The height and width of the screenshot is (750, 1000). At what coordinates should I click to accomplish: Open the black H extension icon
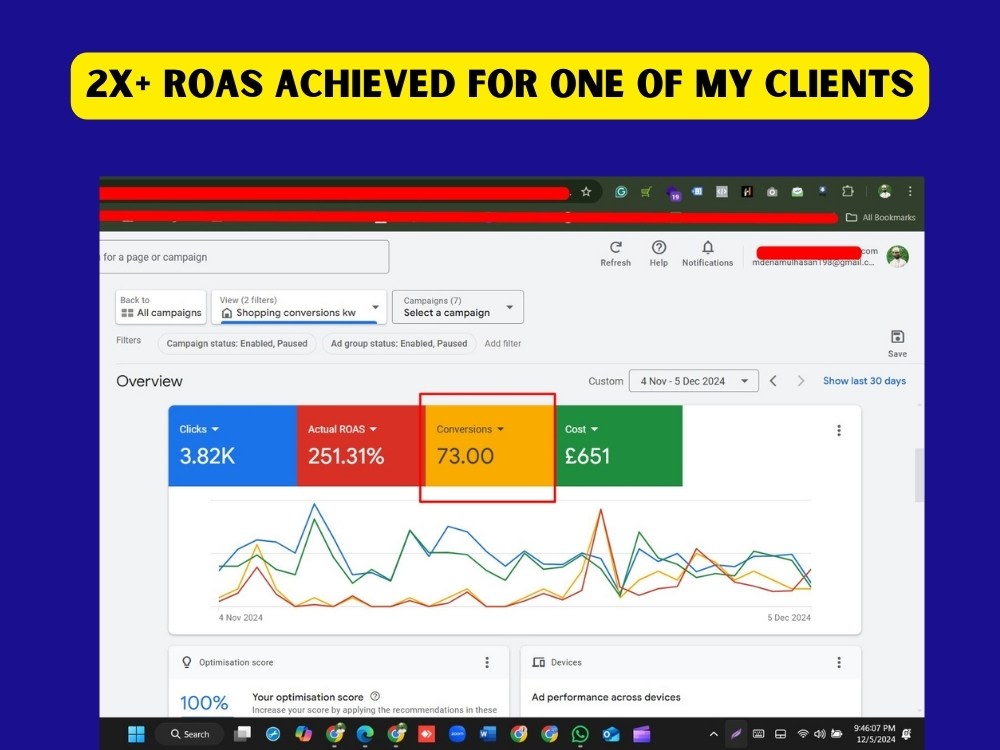click(747, 191)
